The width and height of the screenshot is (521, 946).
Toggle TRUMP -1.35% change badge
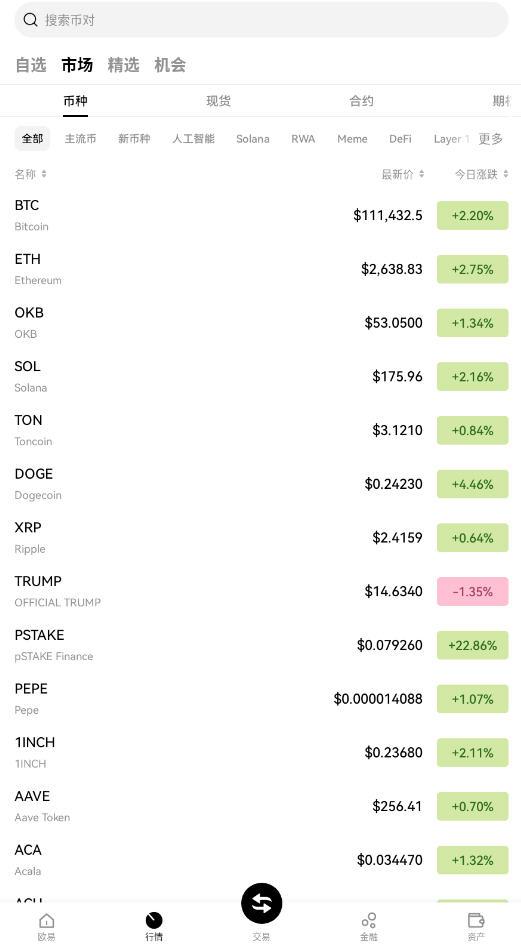tap(473, 591)
